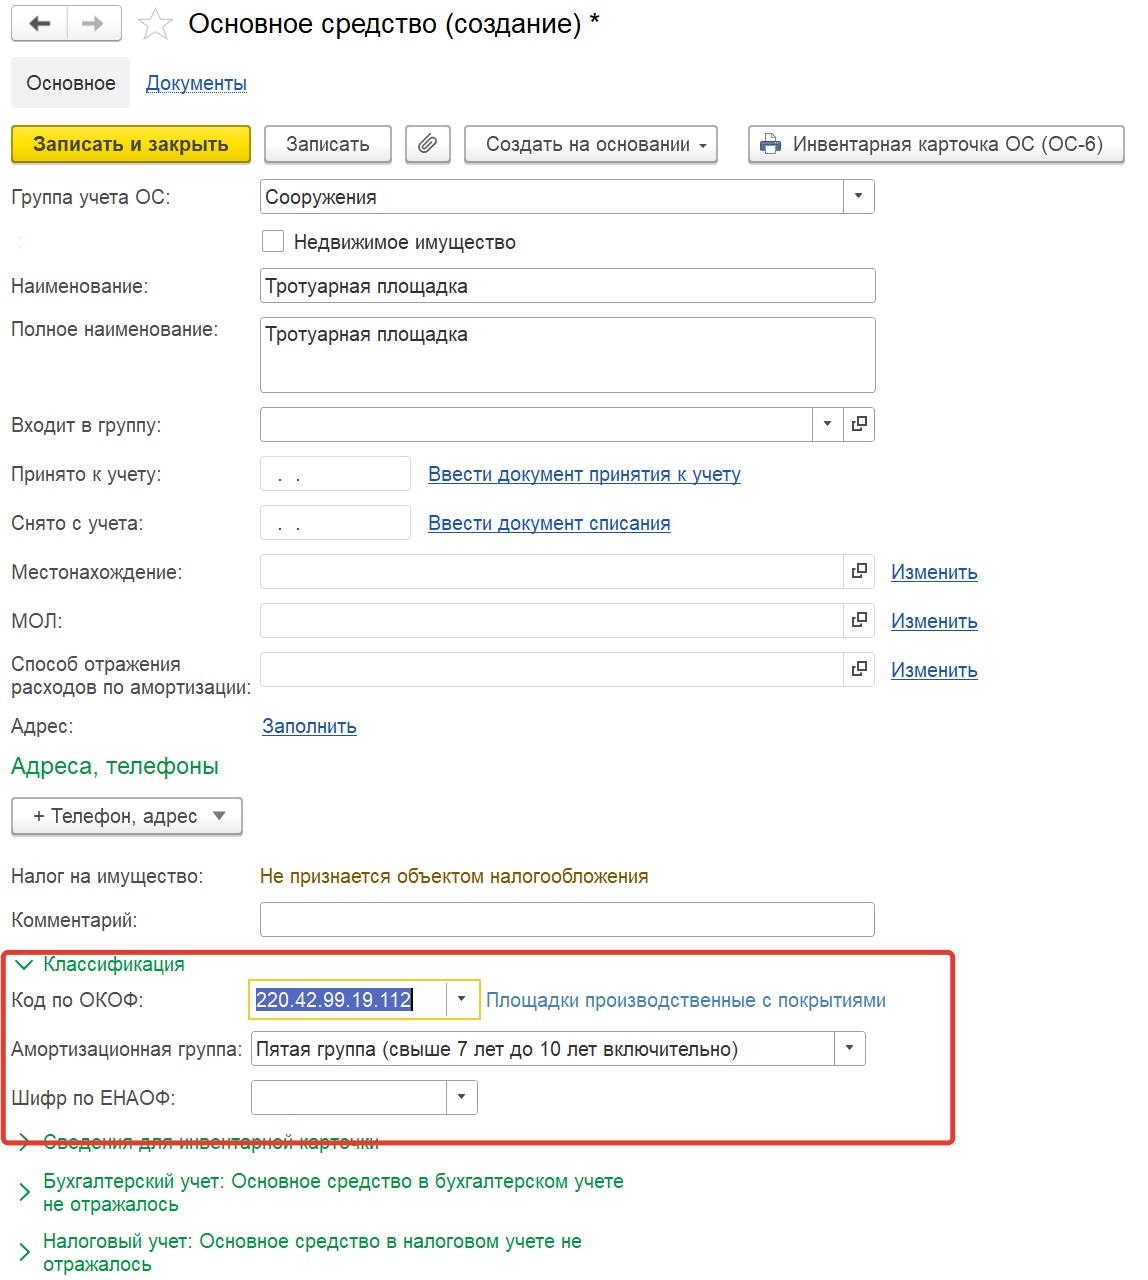This screenshot has height=1280, width=1148.
Task: Open the 'Создать на основании' dropdown
Action: 591,144
